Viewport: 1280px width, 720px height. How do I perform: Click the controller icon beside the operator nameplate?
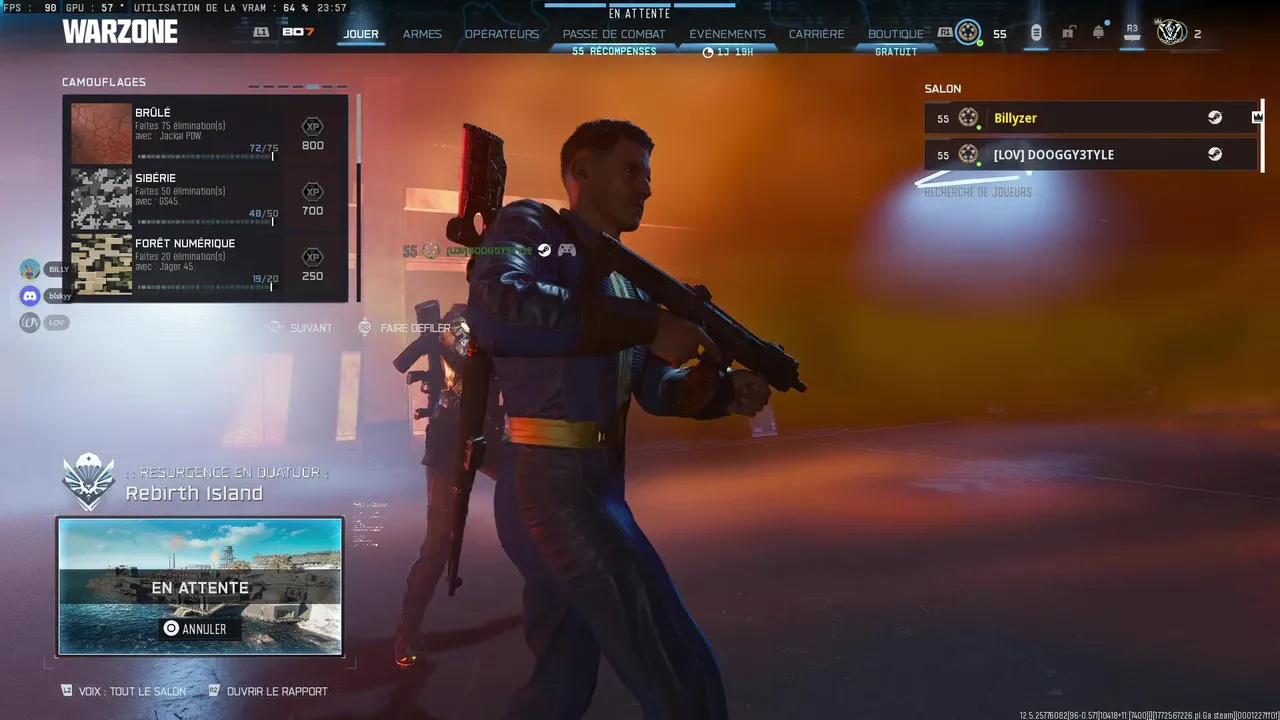[x=566, y=250]
